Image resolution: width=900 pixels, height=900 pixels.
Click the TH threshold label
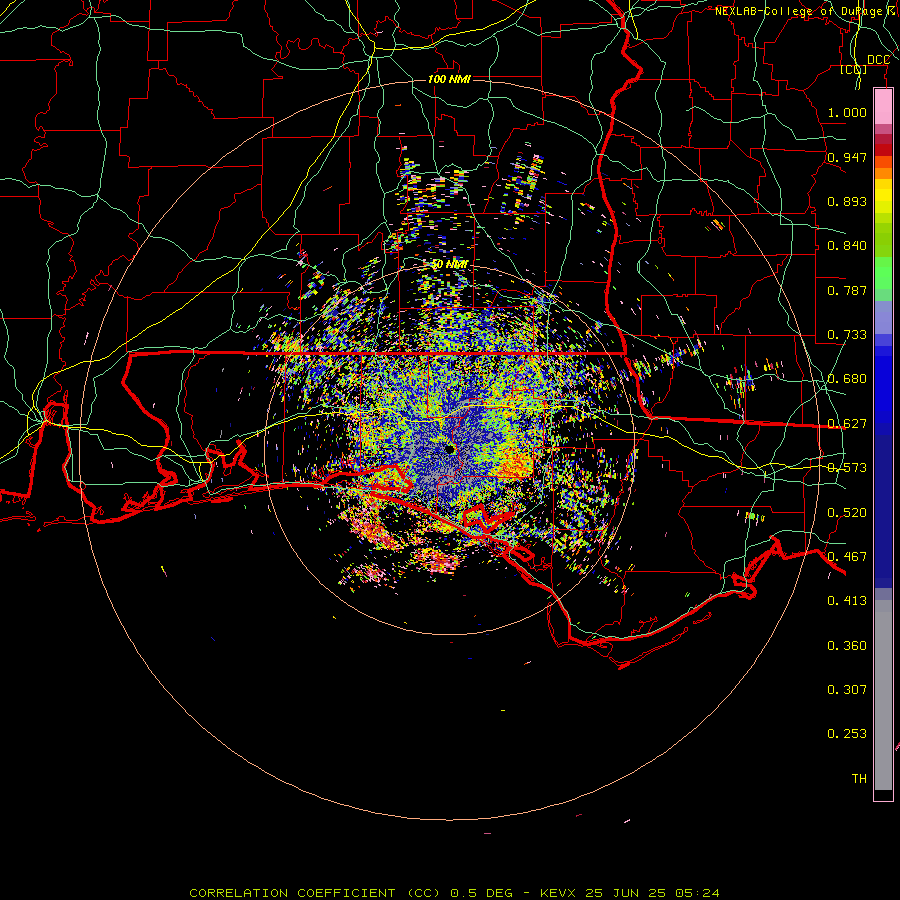pyautogui.click(x=859, y=779)
